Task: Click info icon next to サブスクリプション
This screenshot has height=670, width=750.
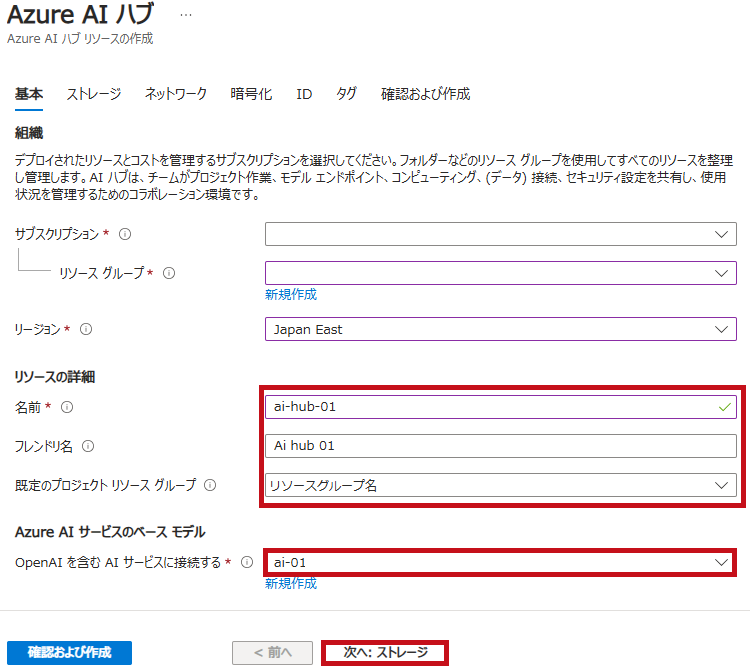Action: coord(125,234)
